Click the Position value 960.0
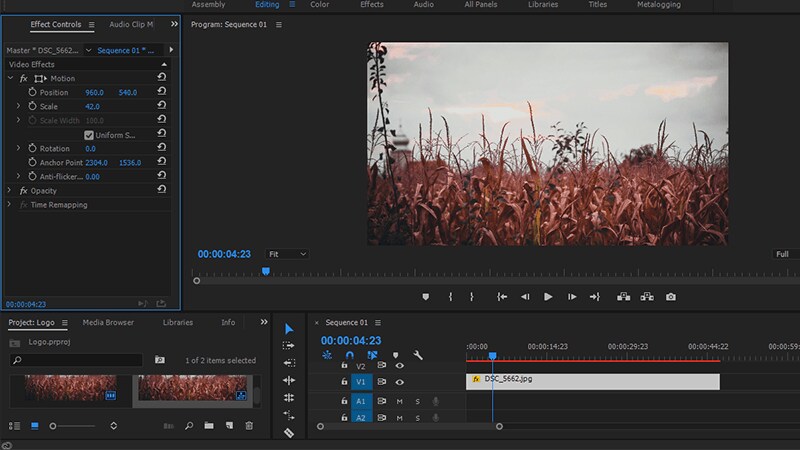Image resolution: width=800 pixels, height=450 pixels. pos(94,92)
